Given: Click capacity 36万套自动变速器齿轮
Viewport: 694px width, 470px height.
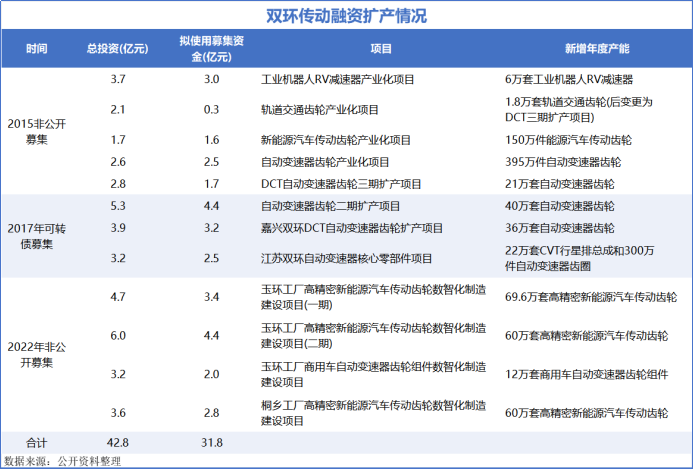Looking at the screenshot, I should pos(559,228).
